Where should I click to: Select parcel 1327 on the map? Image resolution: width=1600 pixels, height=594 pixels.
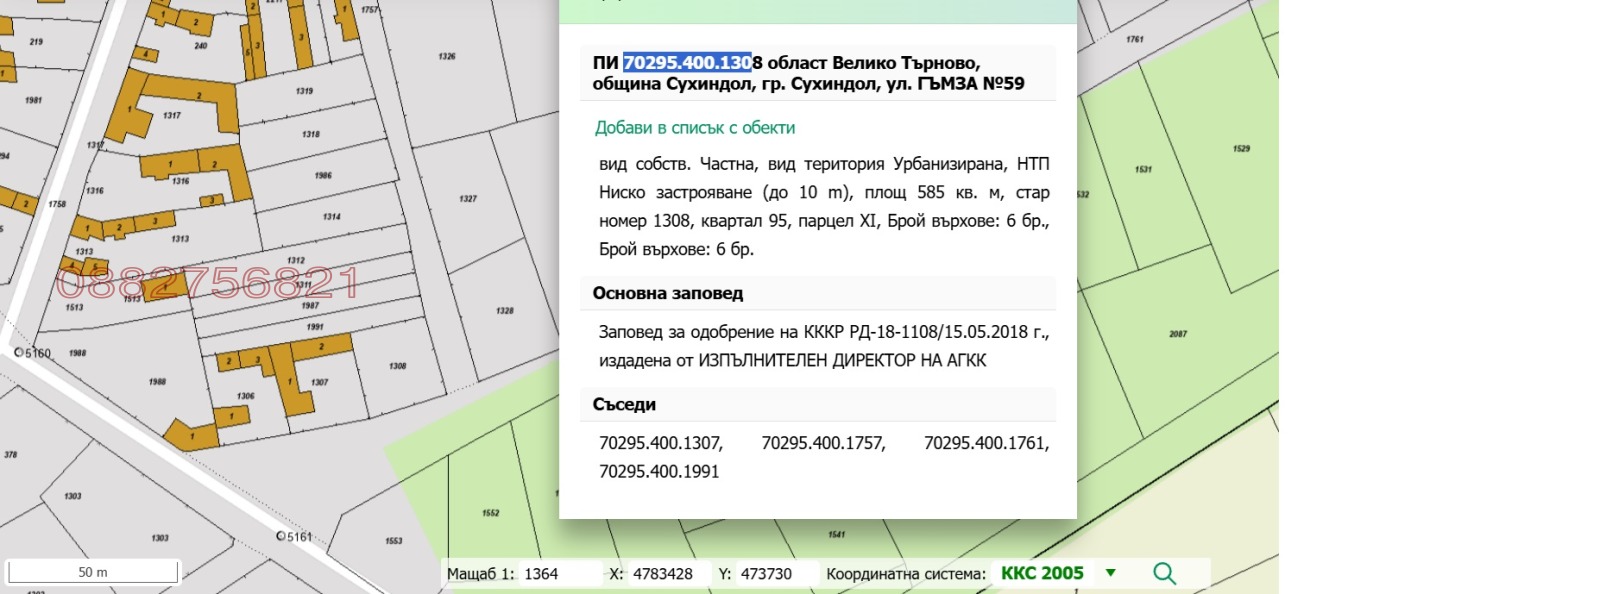point(467,199)
